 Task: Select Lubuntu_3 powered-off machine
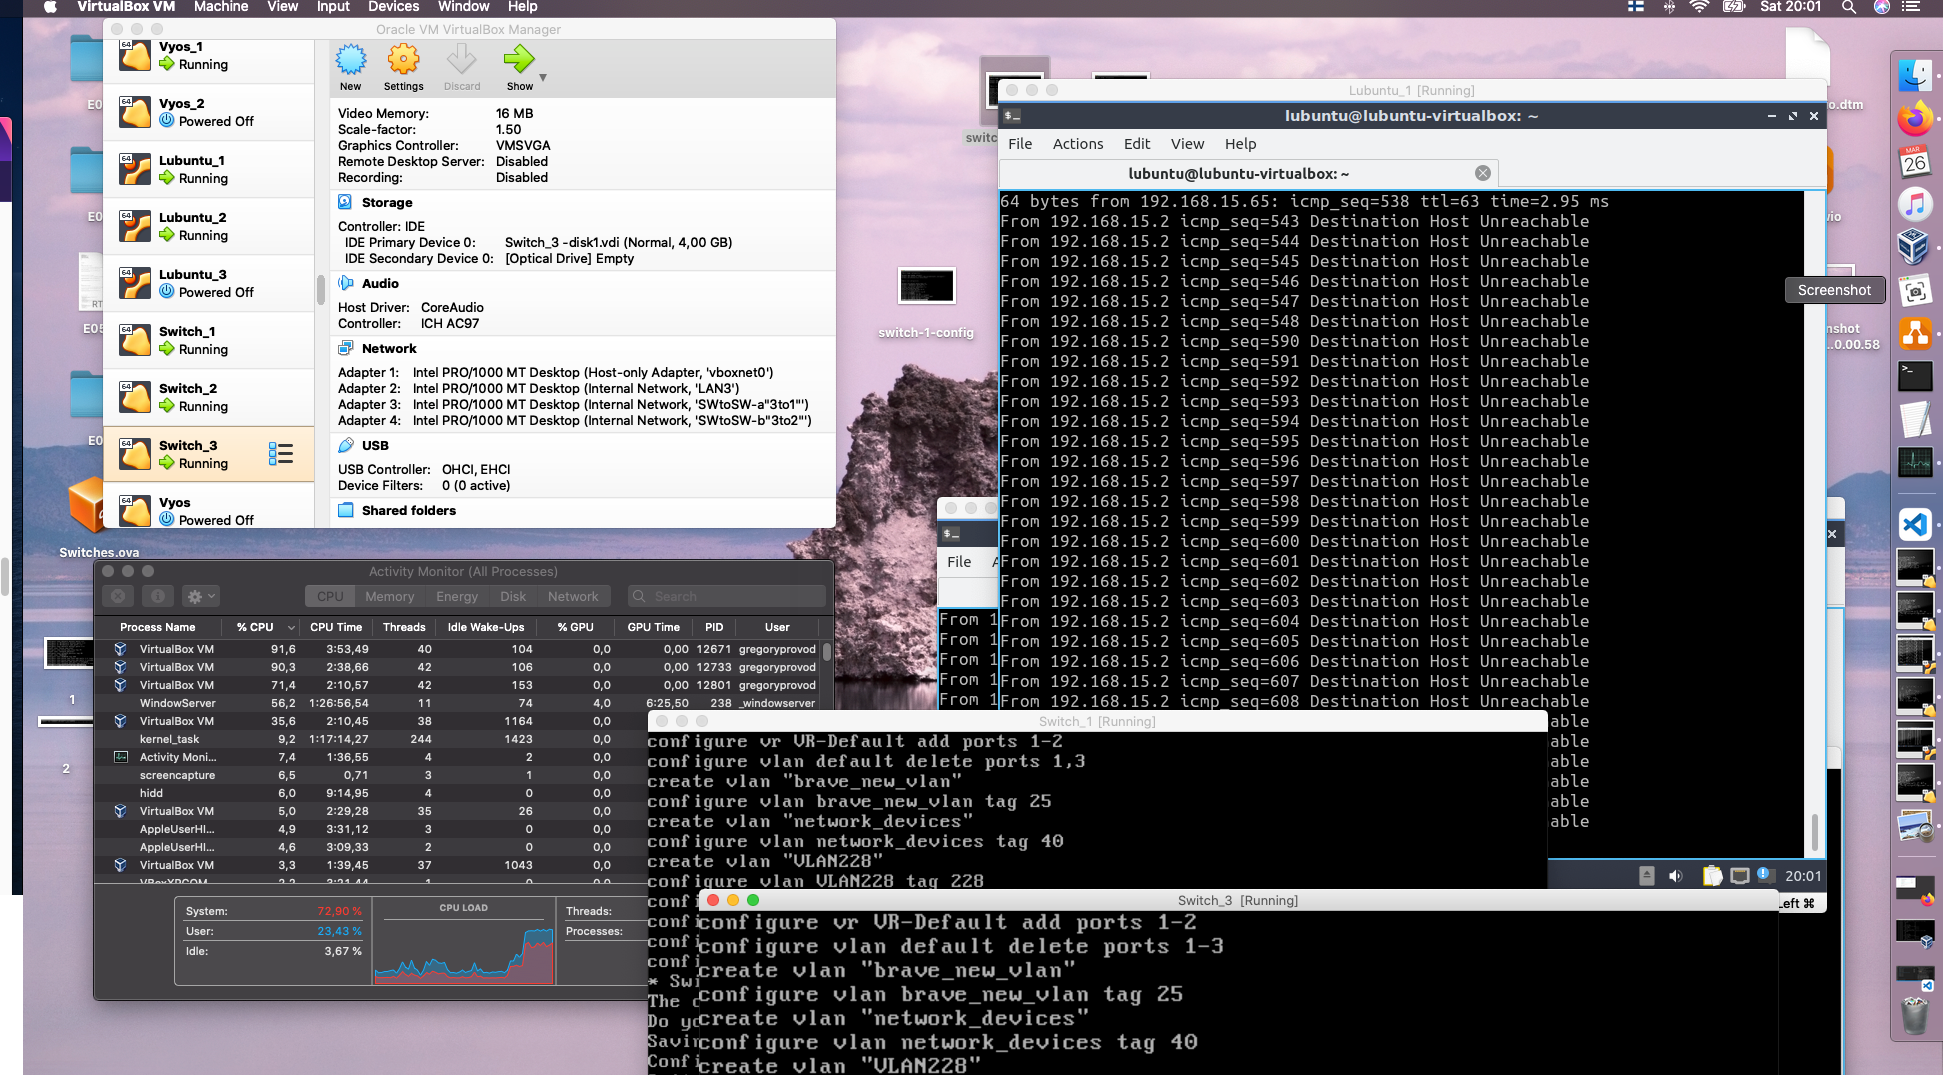[x=209, y=283]
